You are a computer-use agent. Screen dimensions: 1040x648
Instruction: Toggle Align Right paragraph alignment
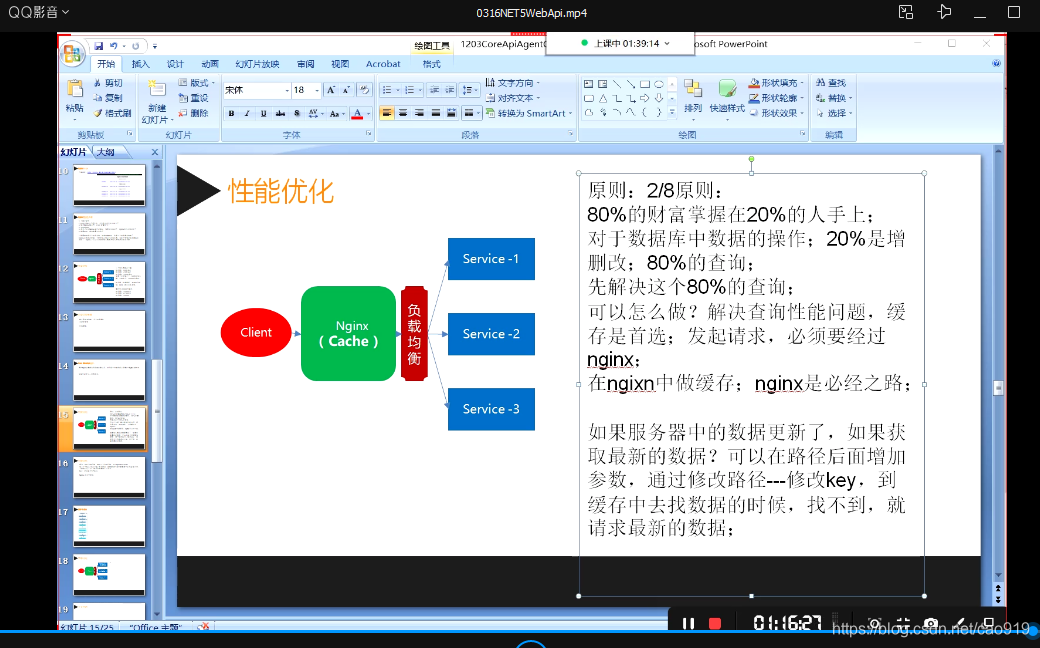pyautogui.click(x=419, y=113)
